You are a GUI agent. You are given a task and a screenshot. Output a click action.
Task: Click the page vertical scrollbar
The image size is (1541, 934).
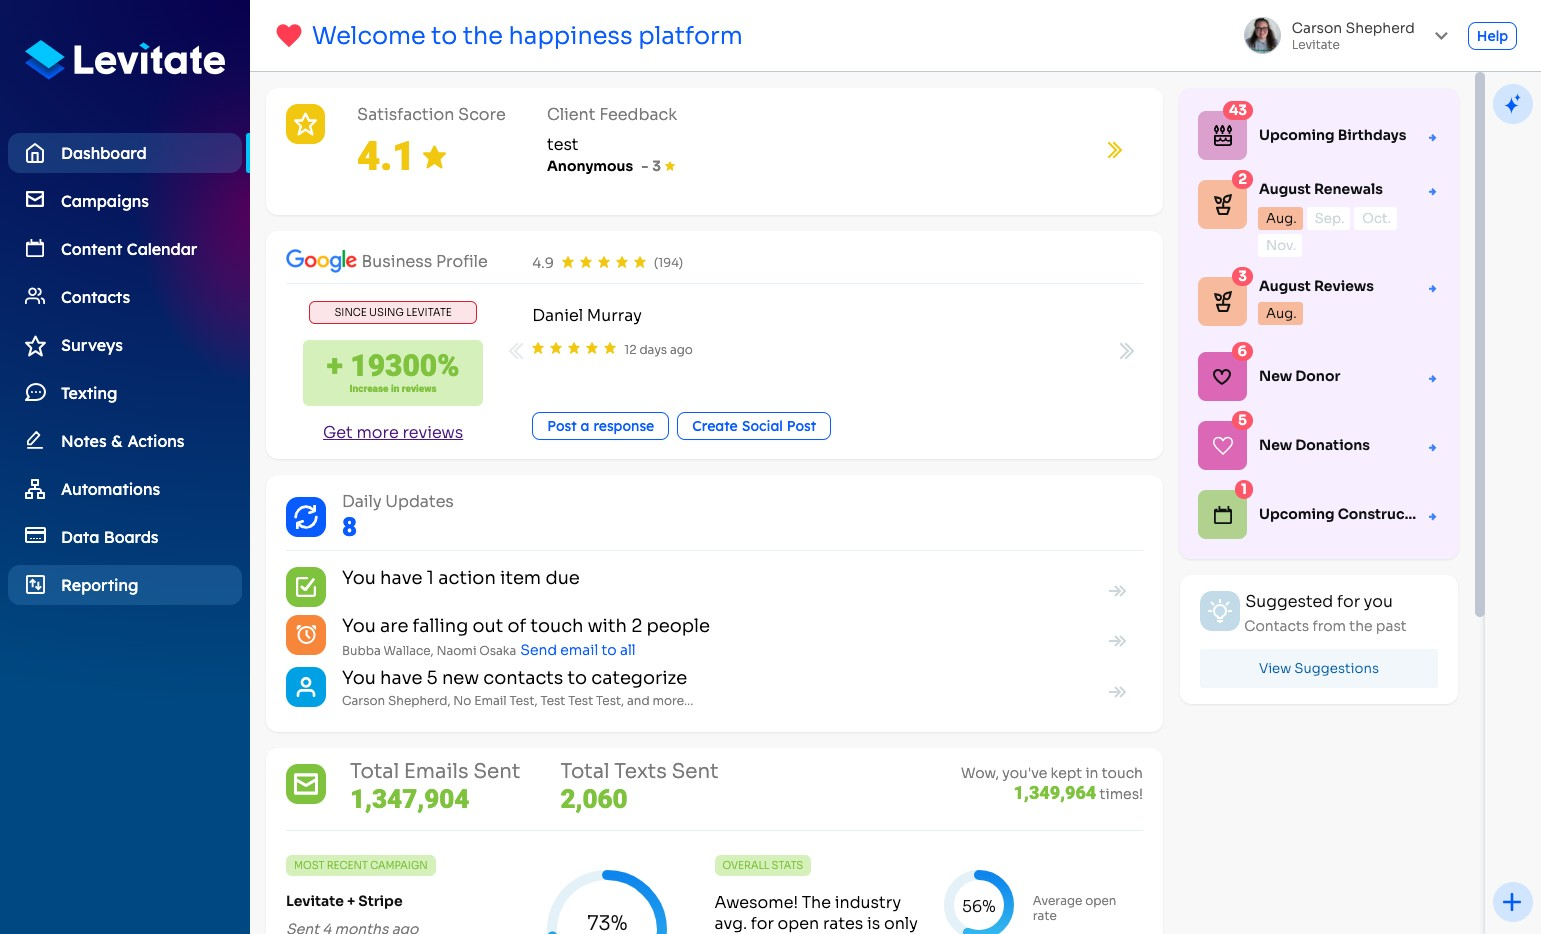tap(1480, 344)
